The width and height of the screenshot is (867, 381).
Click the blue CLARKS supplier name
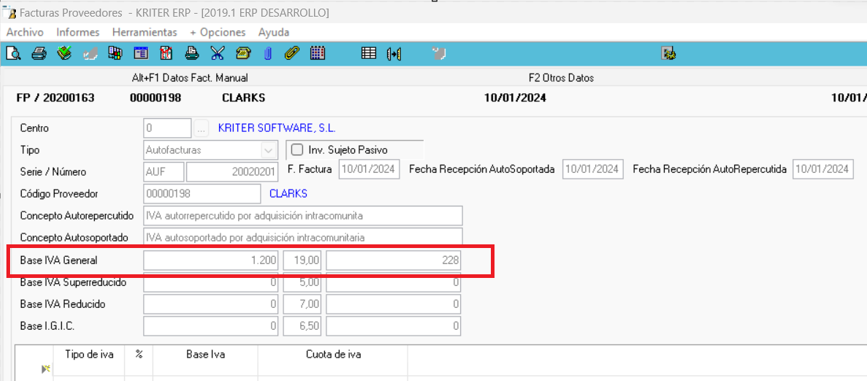pos(288,194)
